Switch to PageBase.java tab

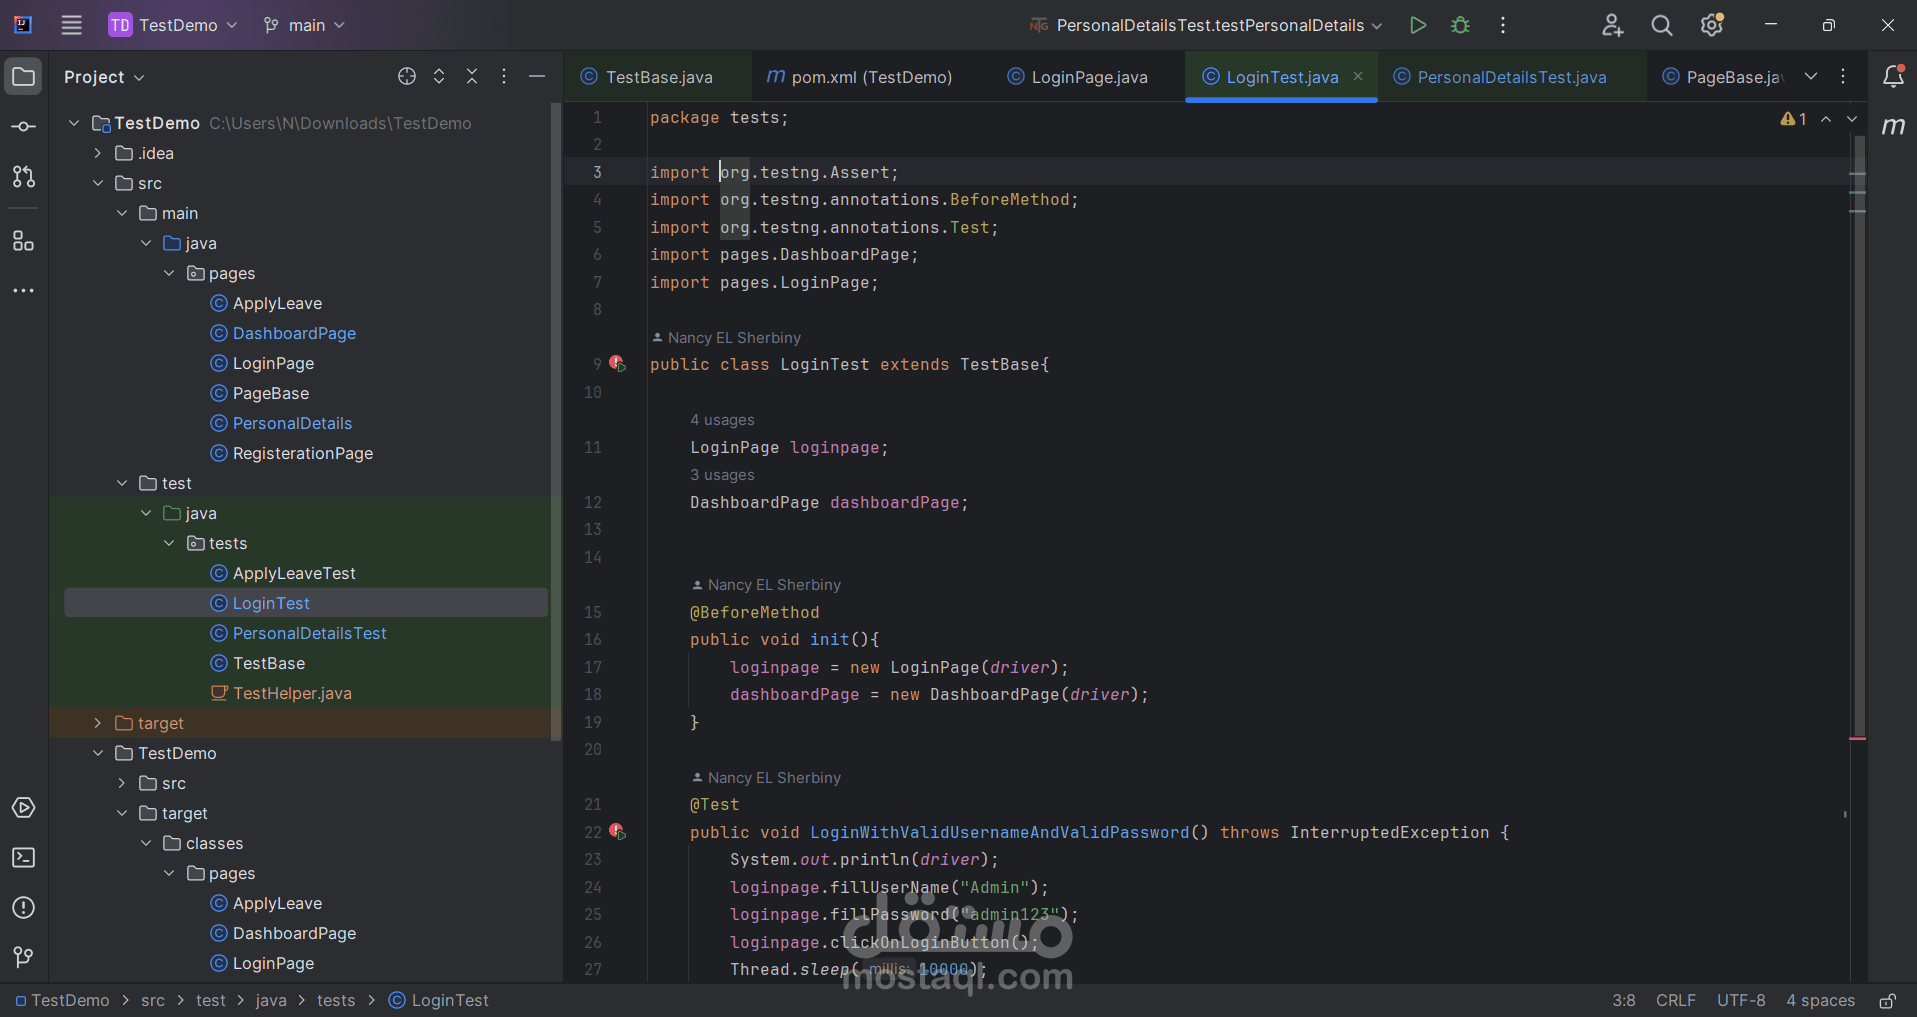1722,77
